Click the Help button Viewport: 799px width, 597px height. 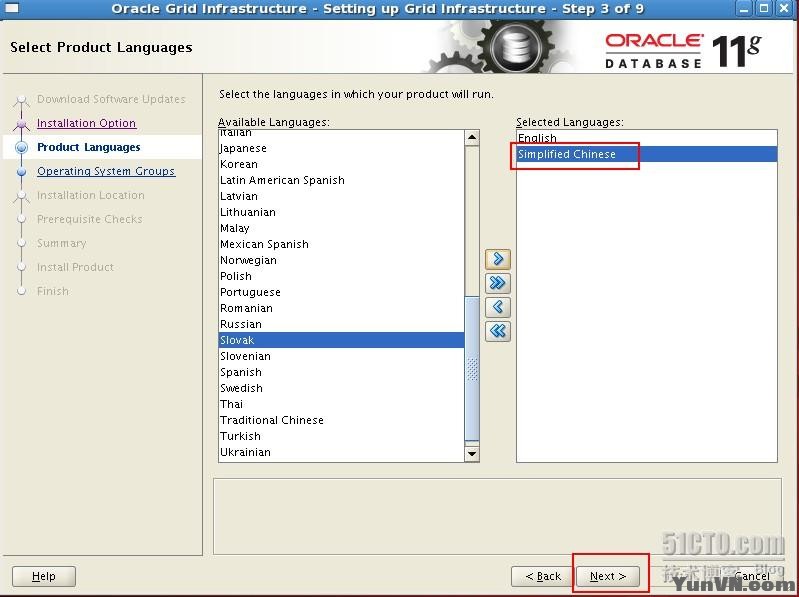click(x=44, y=576)
